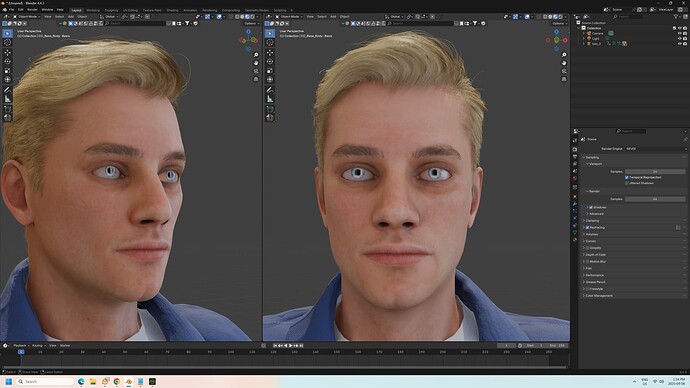Click zoom view icon in right viewport
The width and height of the screenshot is (690, 388).
564,55
